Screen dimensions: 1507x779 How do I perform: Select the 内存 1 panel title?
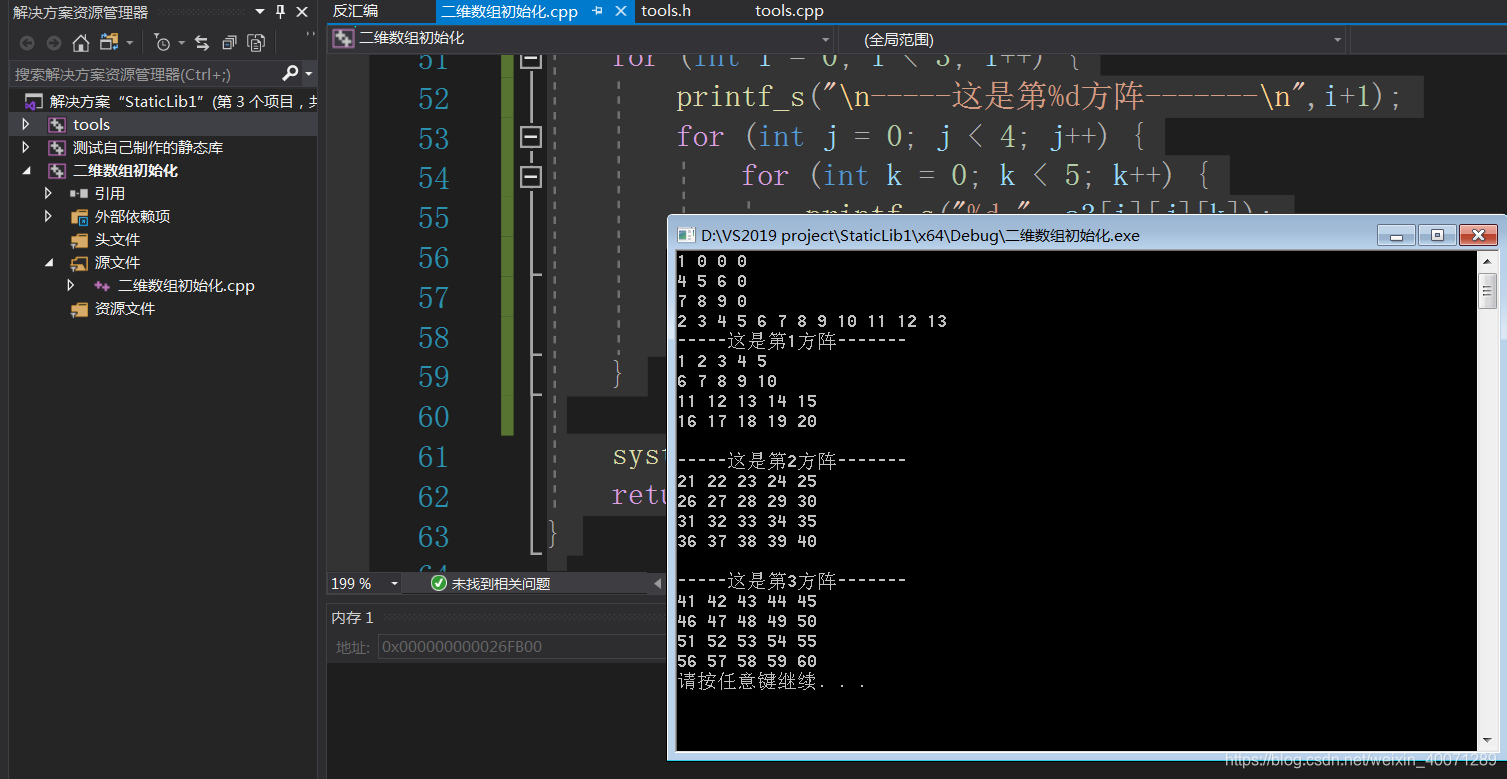tap(352, 618)
